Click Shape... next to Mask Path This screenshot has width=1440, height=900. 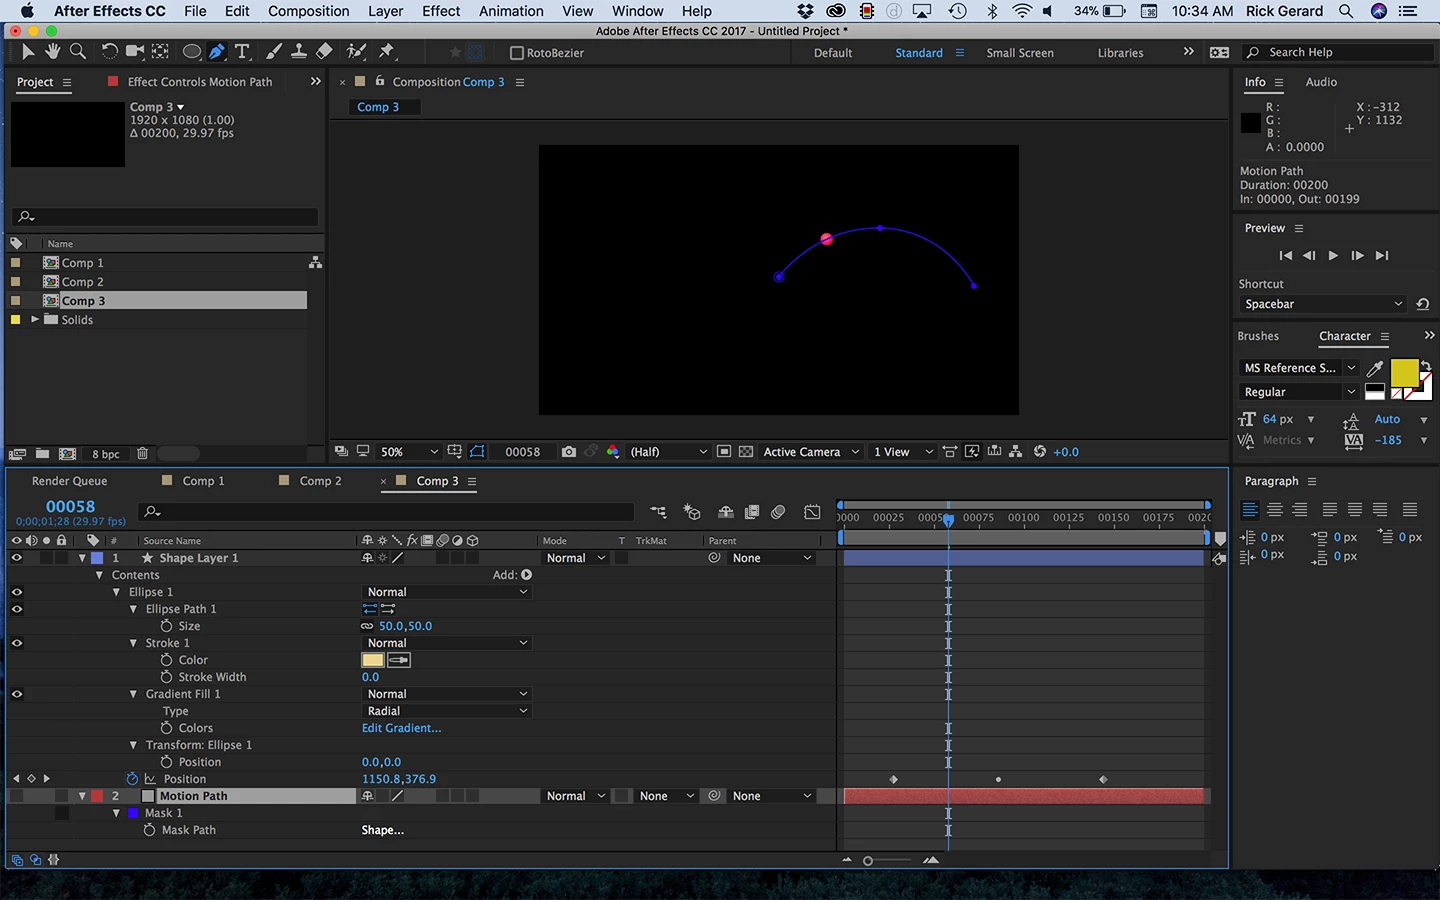click(x=382, y=830)
